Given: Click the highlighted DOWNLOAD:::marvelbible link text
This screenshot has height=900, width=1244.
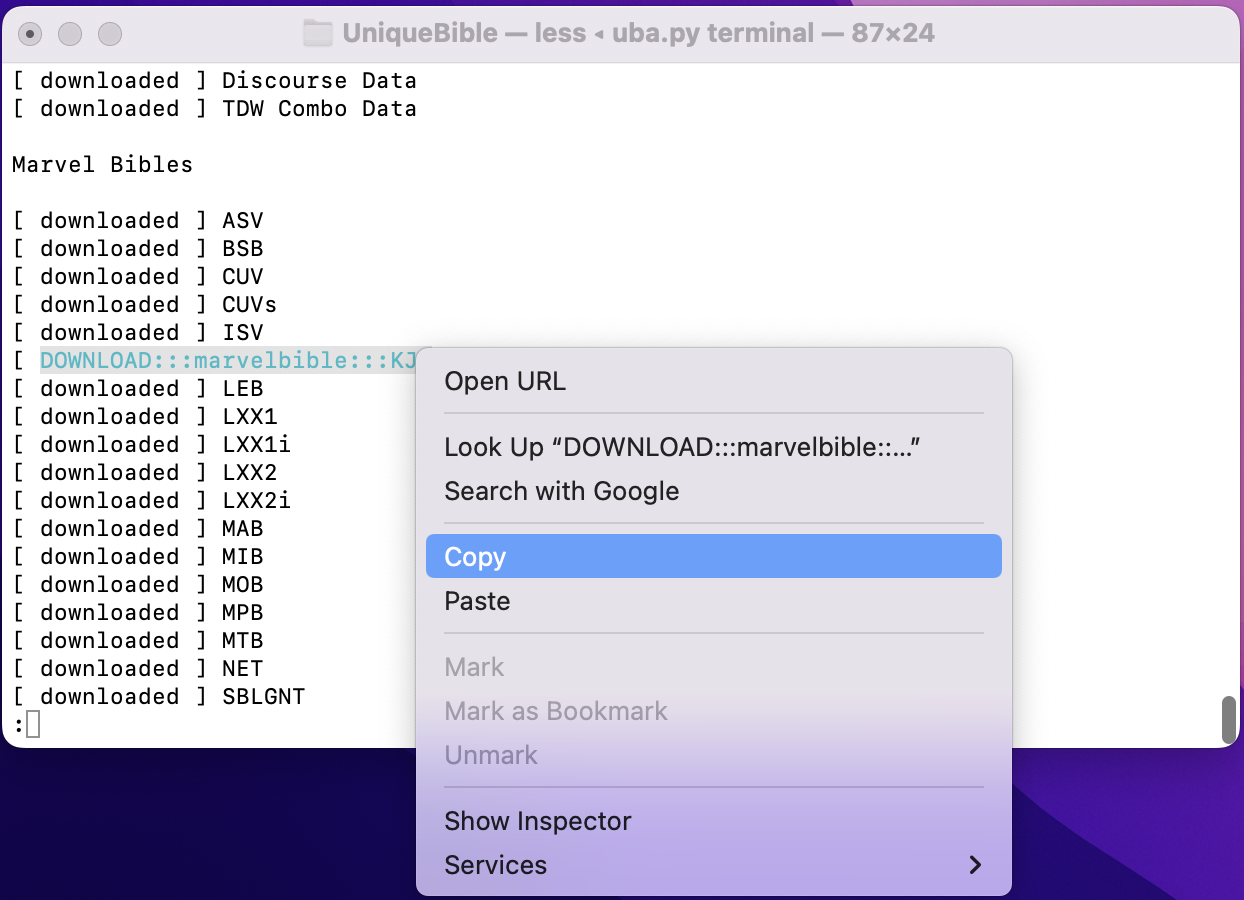Looking at the screenshot, I should click(x=228, y=360).
